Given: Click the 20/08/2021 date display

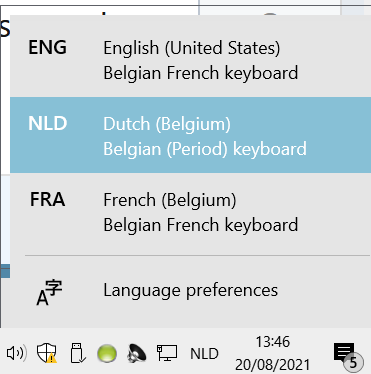Looking at the screenshot, I should pos(272,365).
